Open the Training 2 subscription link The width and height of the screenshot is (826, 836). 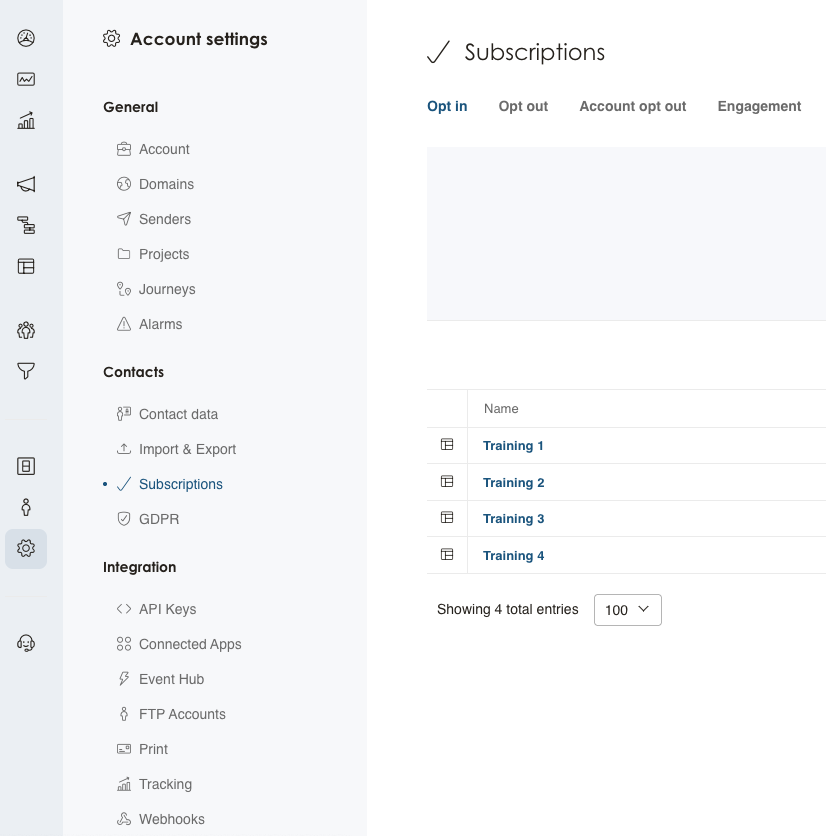[513, 482]
